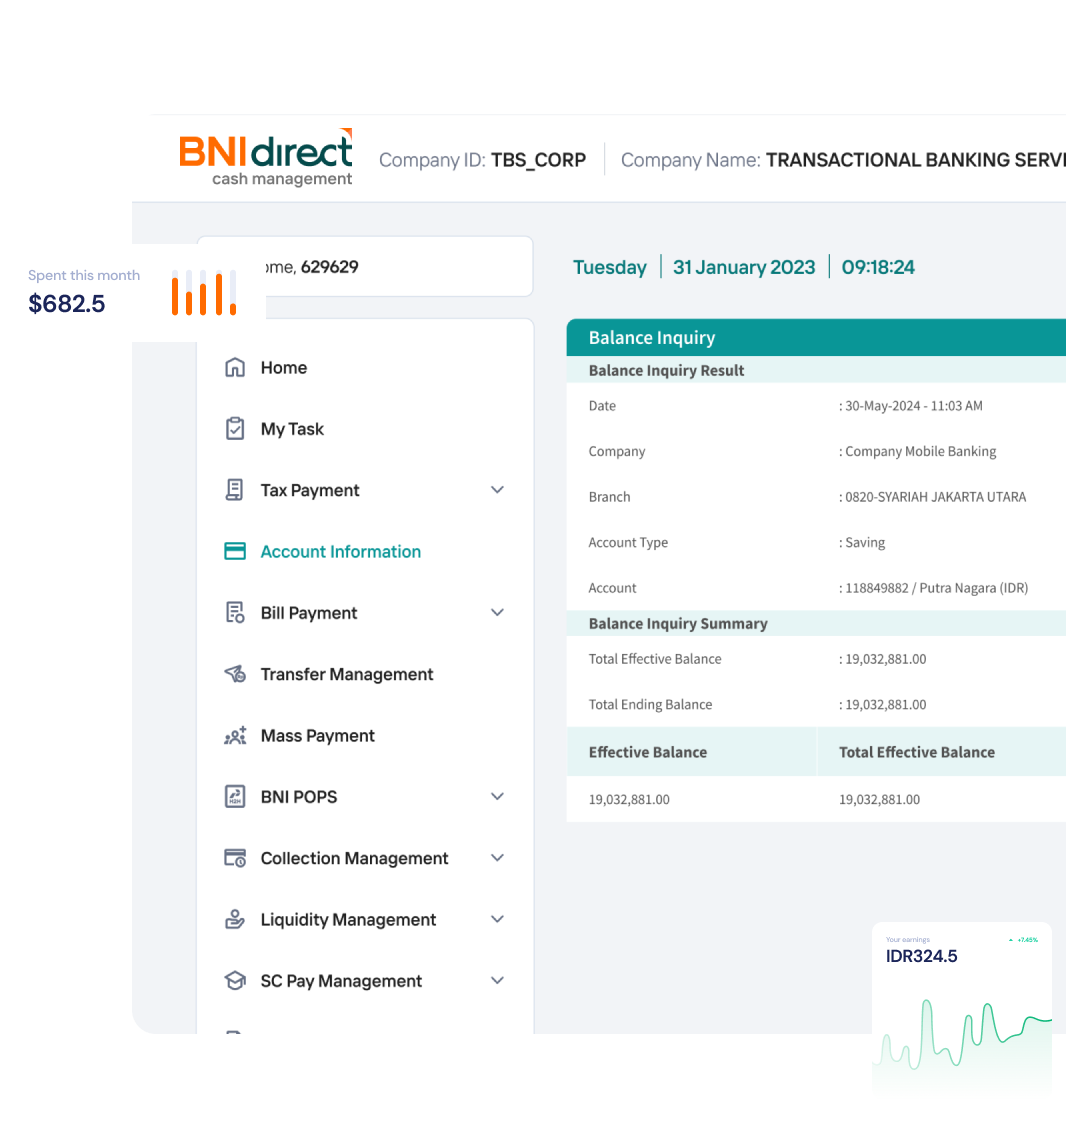The width and height of the screenshot is (1066, 1128).
Task: Expand the Tax Payment submenu chevron
Action: click(x=497, y=489)
